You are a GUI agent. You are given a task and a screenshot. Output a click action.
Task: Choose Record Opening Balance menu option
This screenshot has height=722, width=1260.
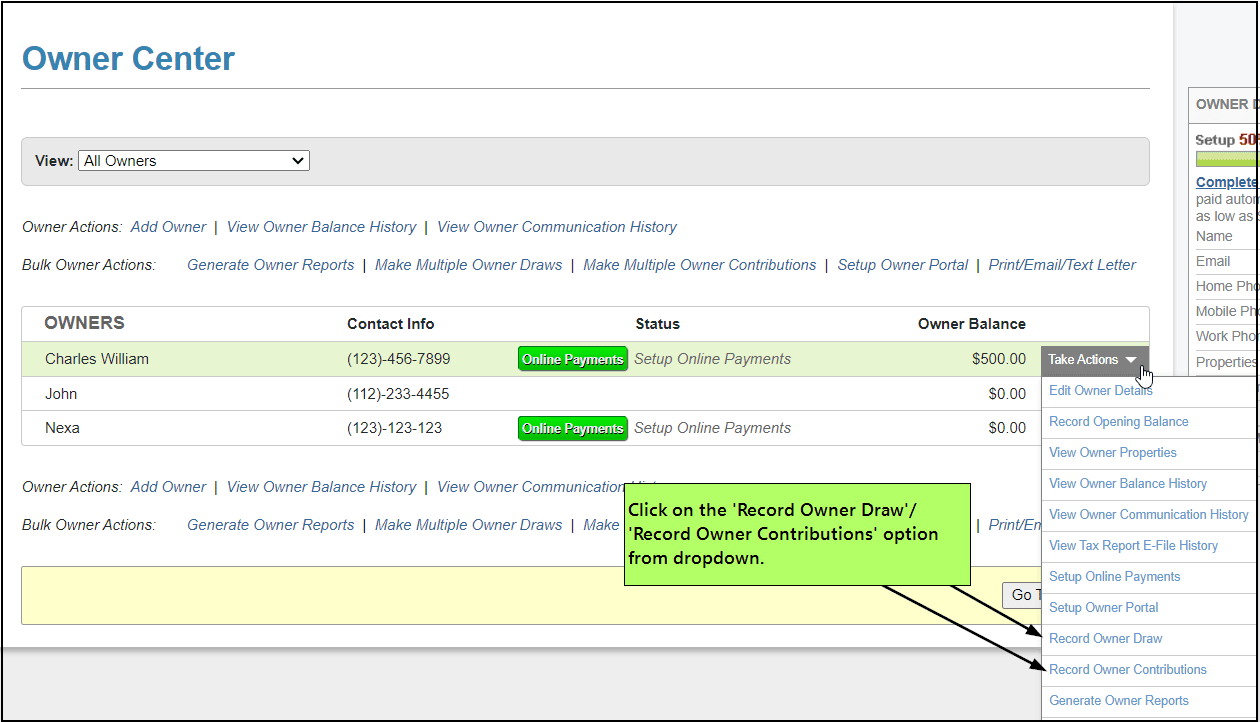[x=1118, y=422]
